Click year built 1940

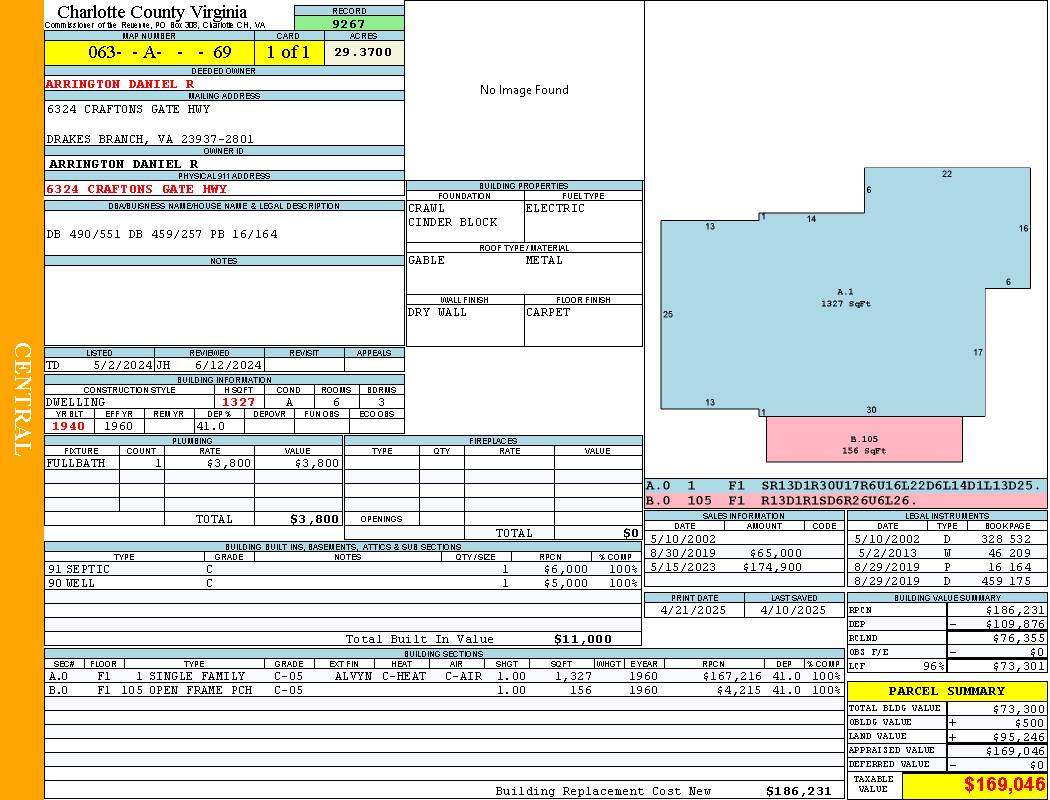point(69,426)
